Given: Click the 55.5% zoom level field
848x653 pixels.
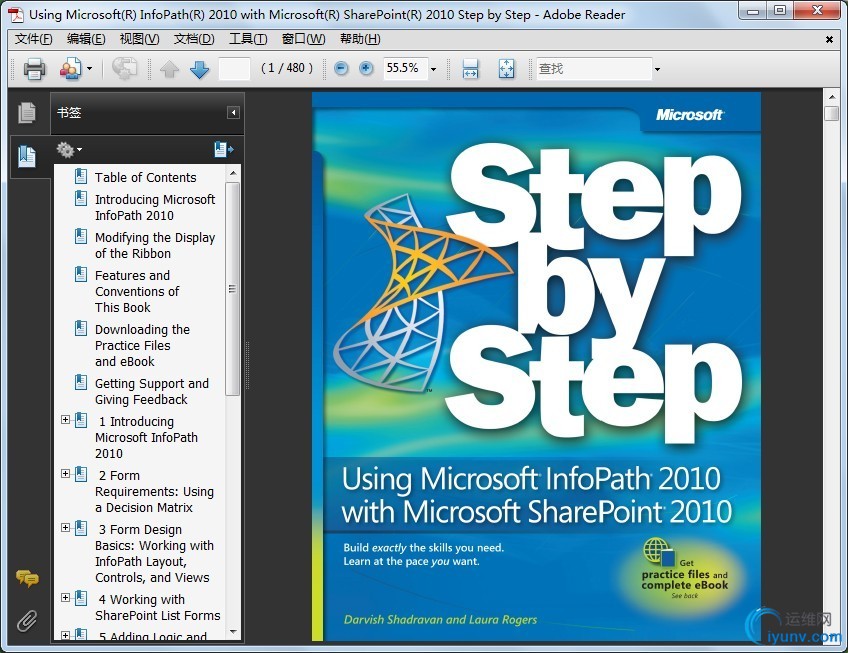Looking at the screenshot, I should point(406,68).
